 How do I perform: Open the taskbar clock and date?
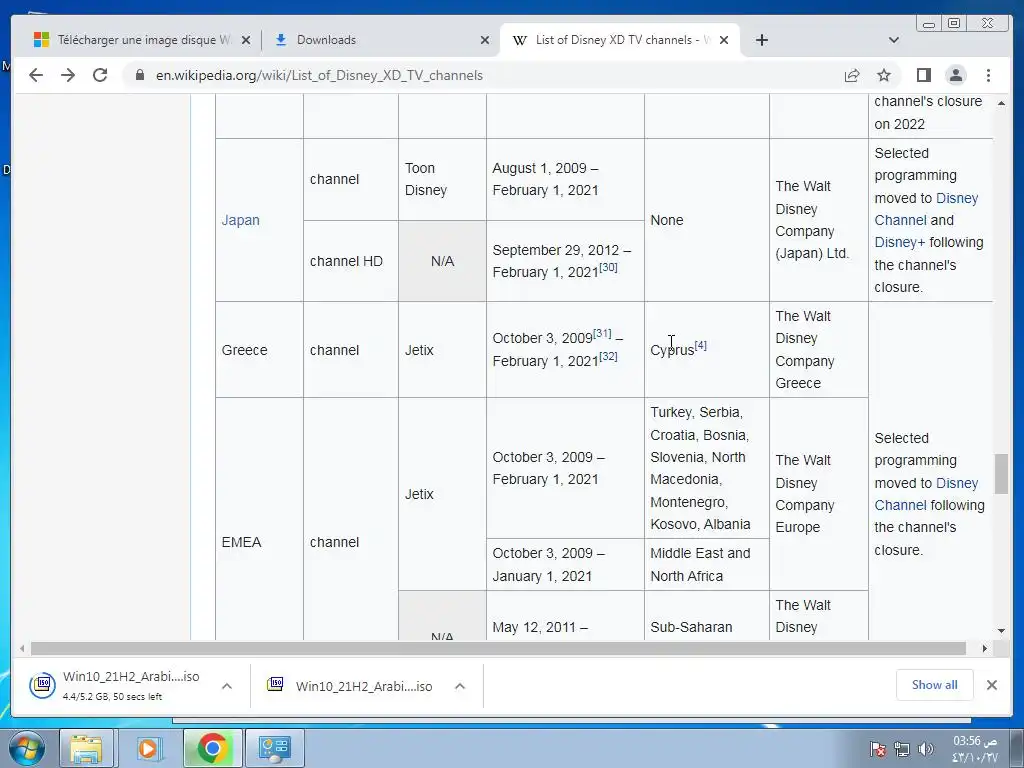tap(975, 749)
